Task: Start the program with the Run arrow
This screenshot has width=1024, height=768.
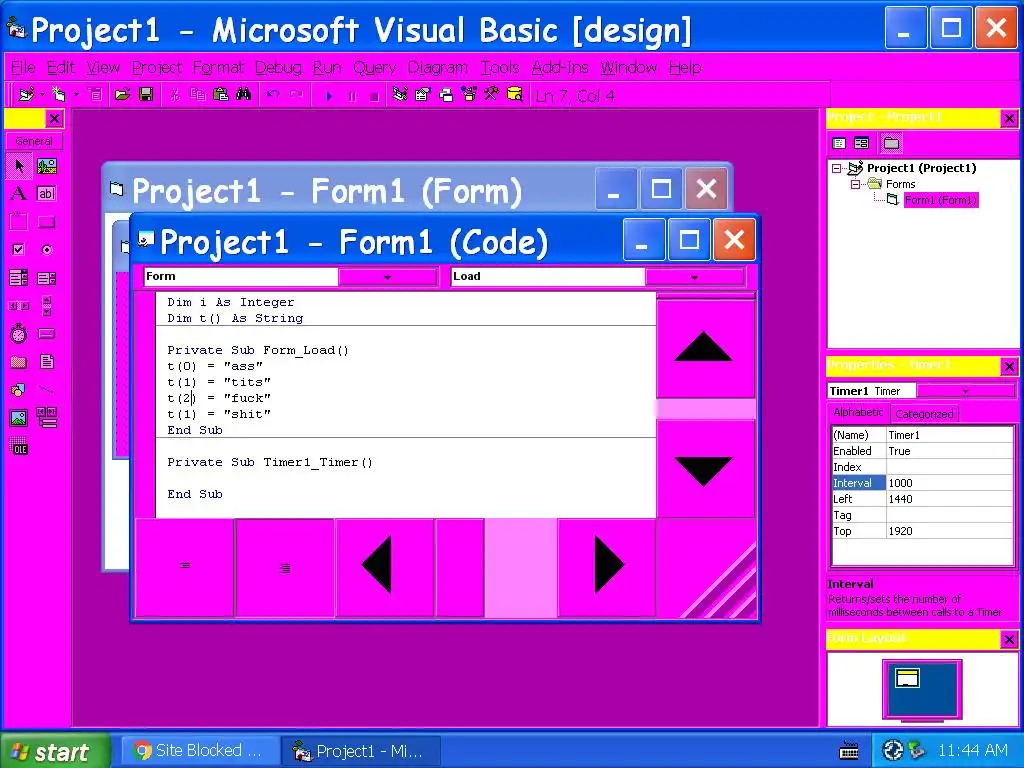Action: (329, 96)
